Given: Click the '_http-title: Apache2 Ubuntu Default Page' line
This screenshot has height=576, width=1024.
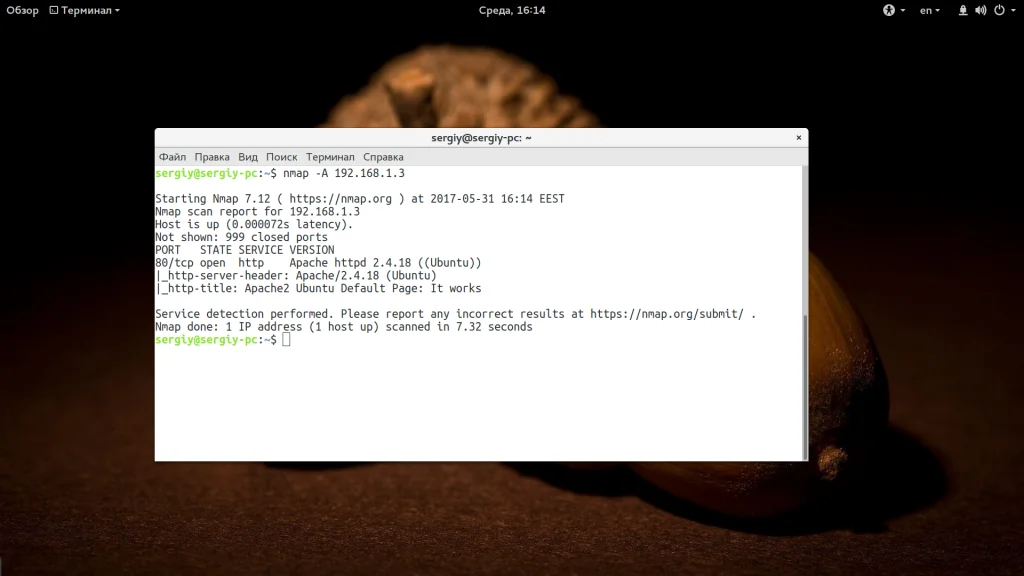Looking at the screenshot, I should [x=318, y=289].
